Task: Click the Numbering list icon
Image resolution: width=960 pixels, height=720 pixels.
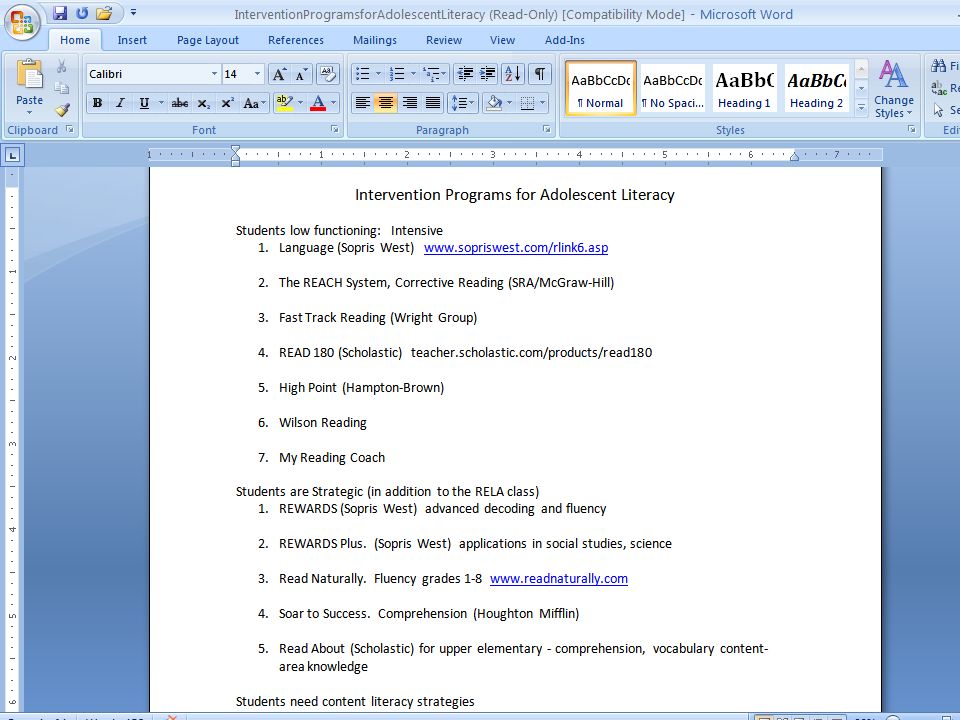Action: coord(397,74)
